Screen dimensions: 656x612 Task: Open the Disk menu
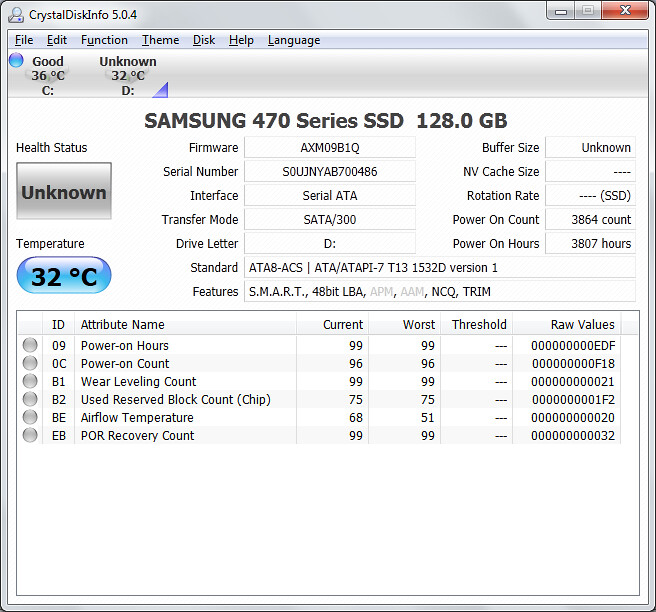pyautogui.click(x=204, y=40)
